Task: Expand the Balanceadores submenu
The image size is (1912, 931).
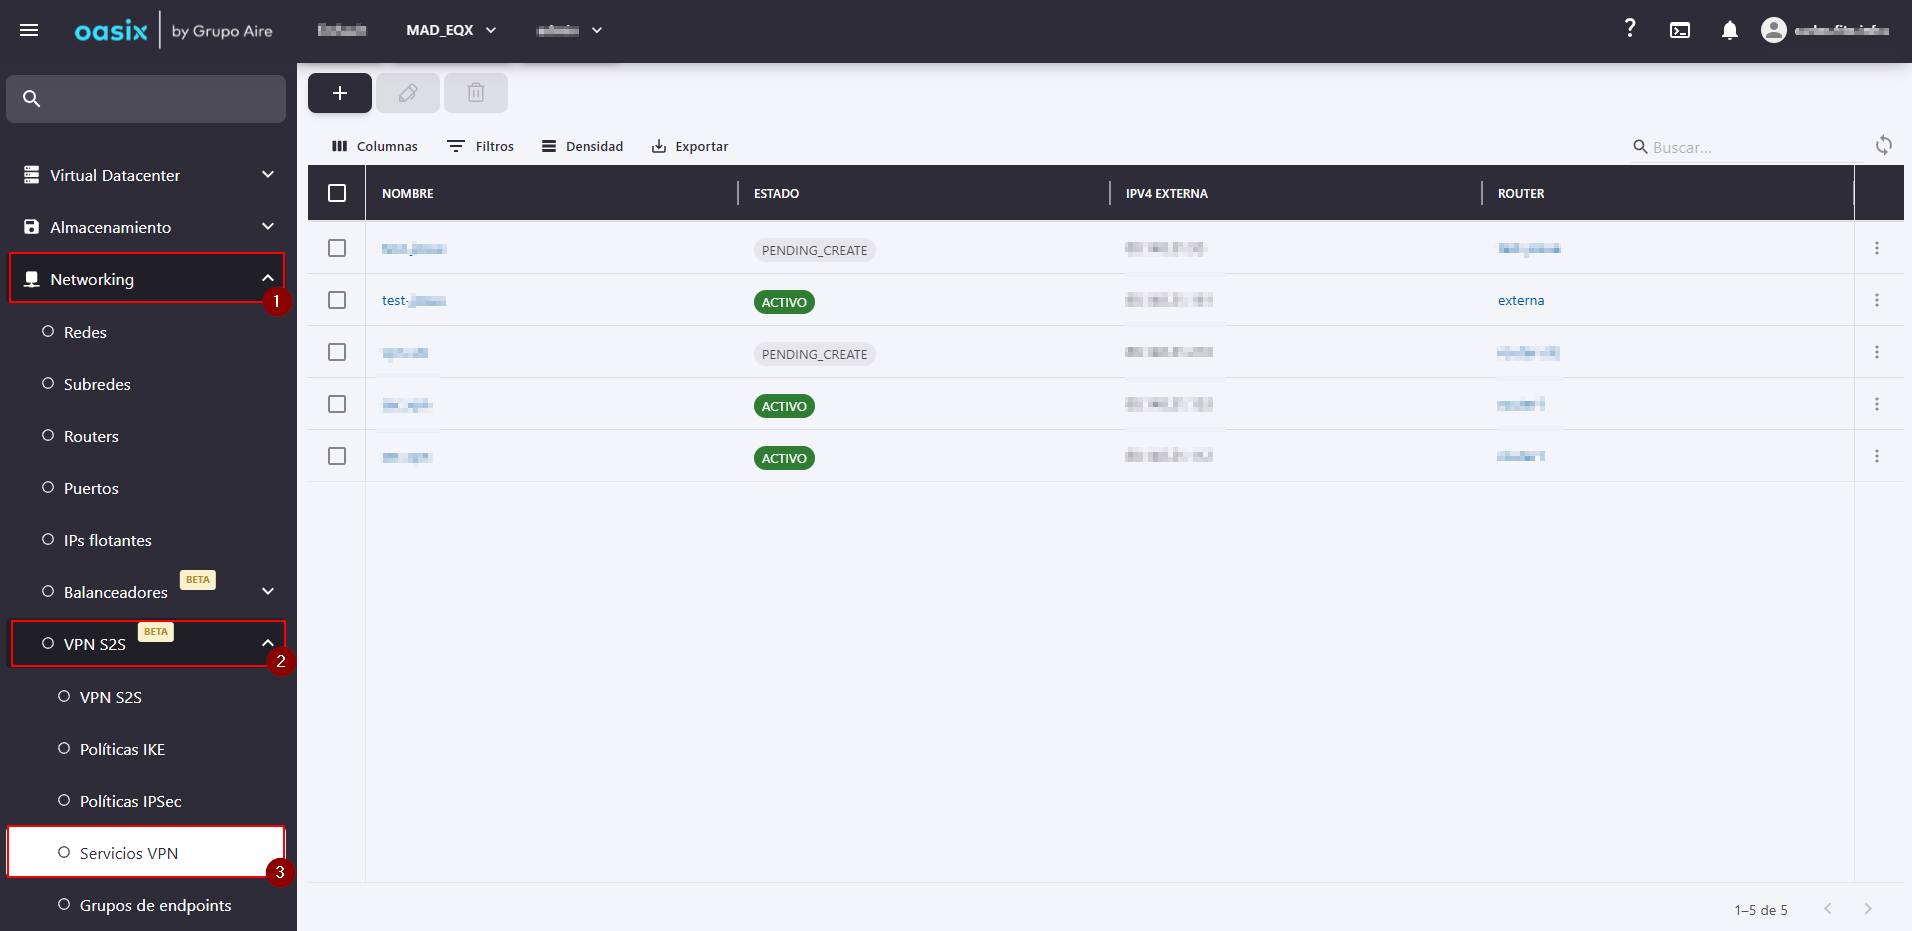Action: pos(267,591)
